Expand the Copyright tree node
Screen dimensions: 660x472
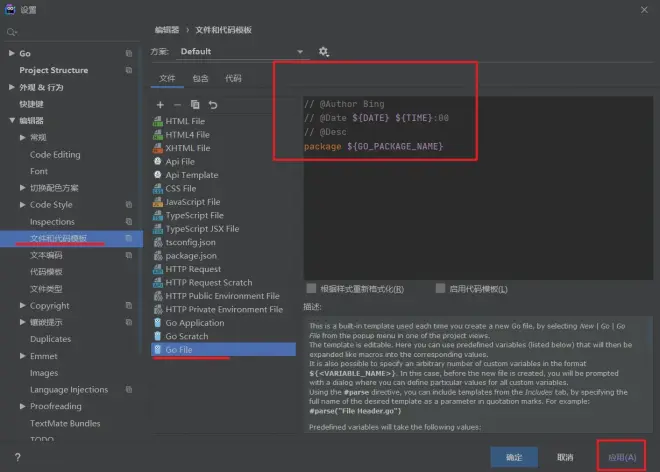point(22,305)
